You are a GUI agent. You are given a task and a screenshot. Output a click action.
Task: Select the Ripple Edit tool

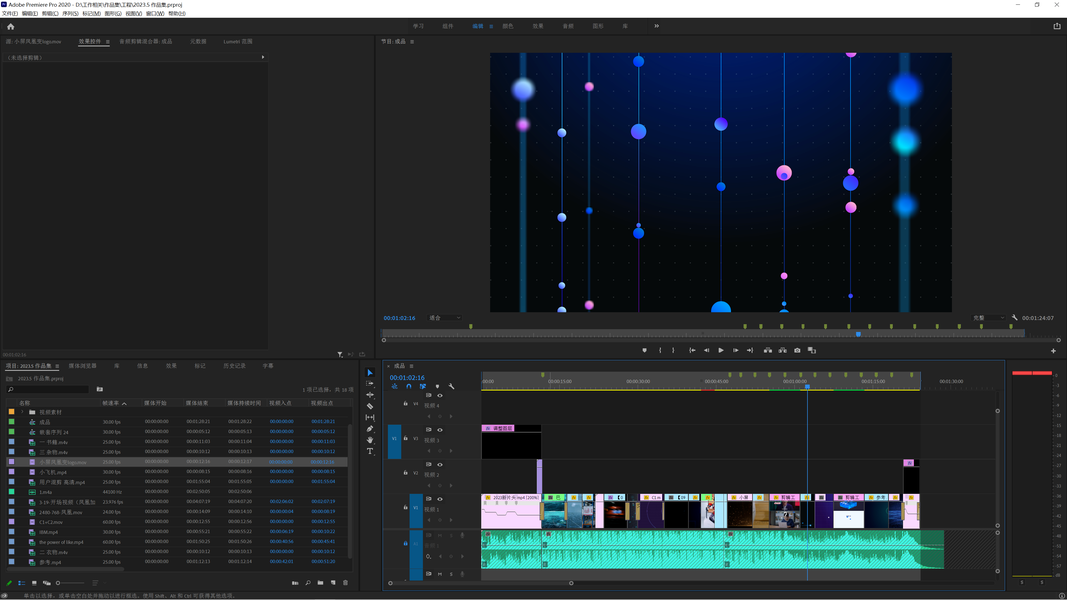pyautogui.click(x=370, y=395)
